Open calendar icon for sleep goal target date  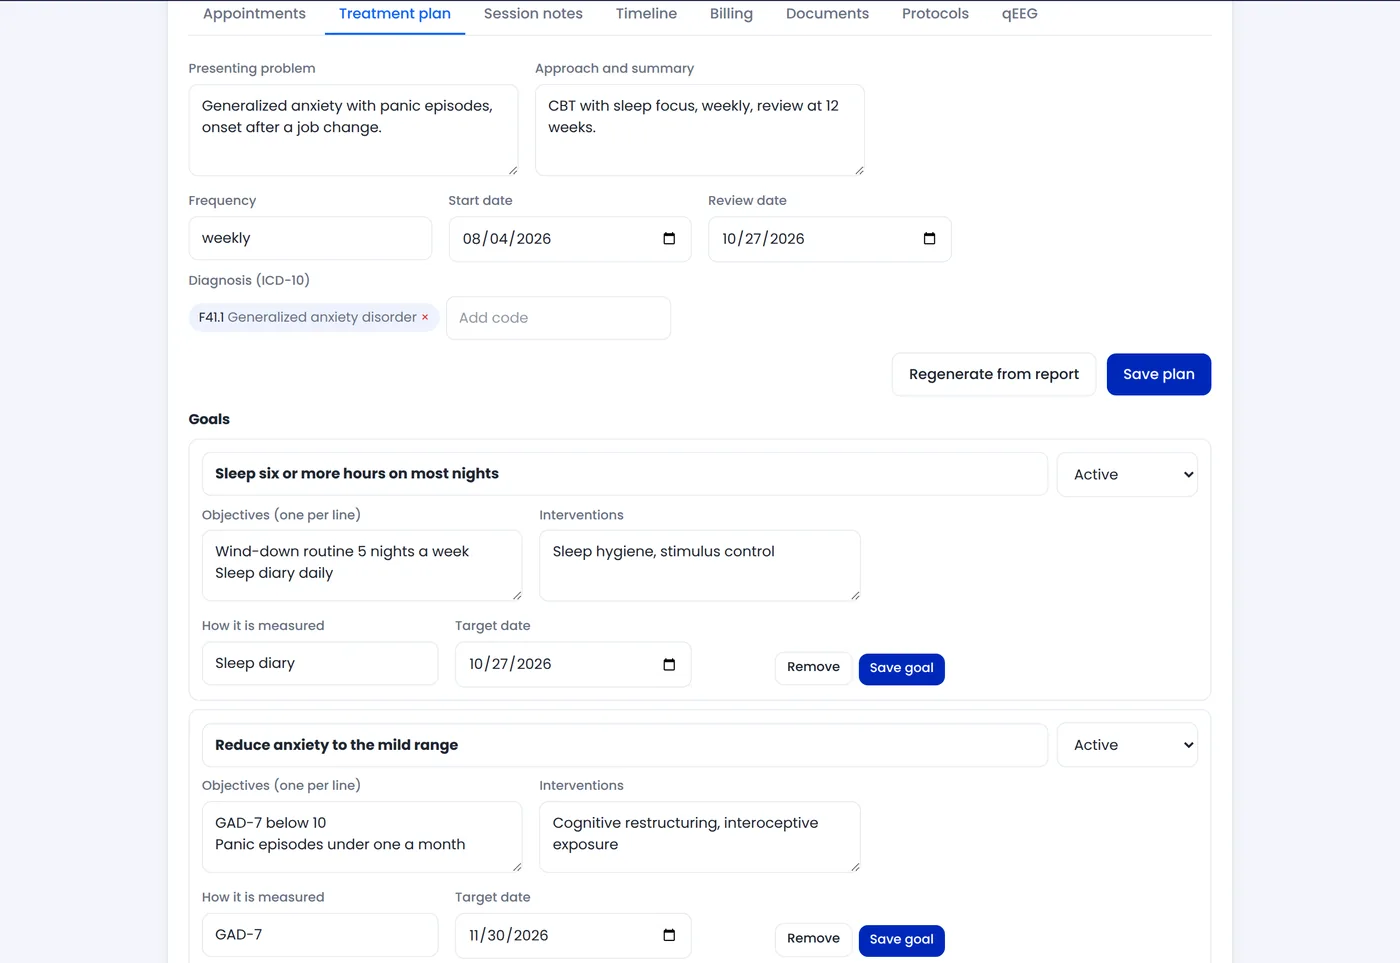point(669,665)
